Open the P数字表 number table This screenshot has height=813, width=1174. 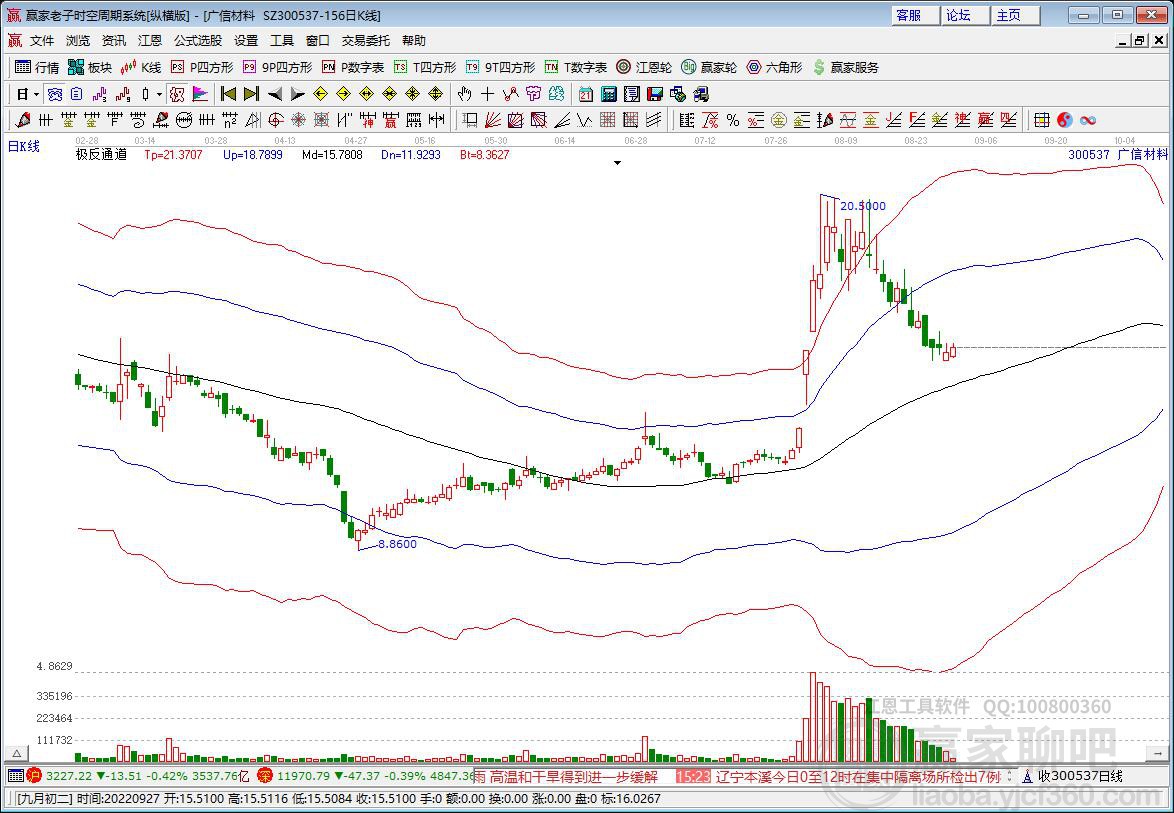pyautogui.click(x=353, y=67)
